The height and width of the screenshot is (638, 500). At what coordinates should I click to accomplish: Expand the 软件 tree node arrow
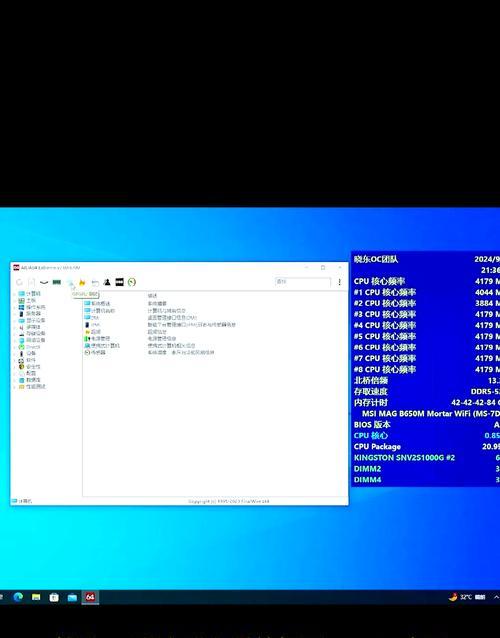pyautogui.click(x=15, y=360)
